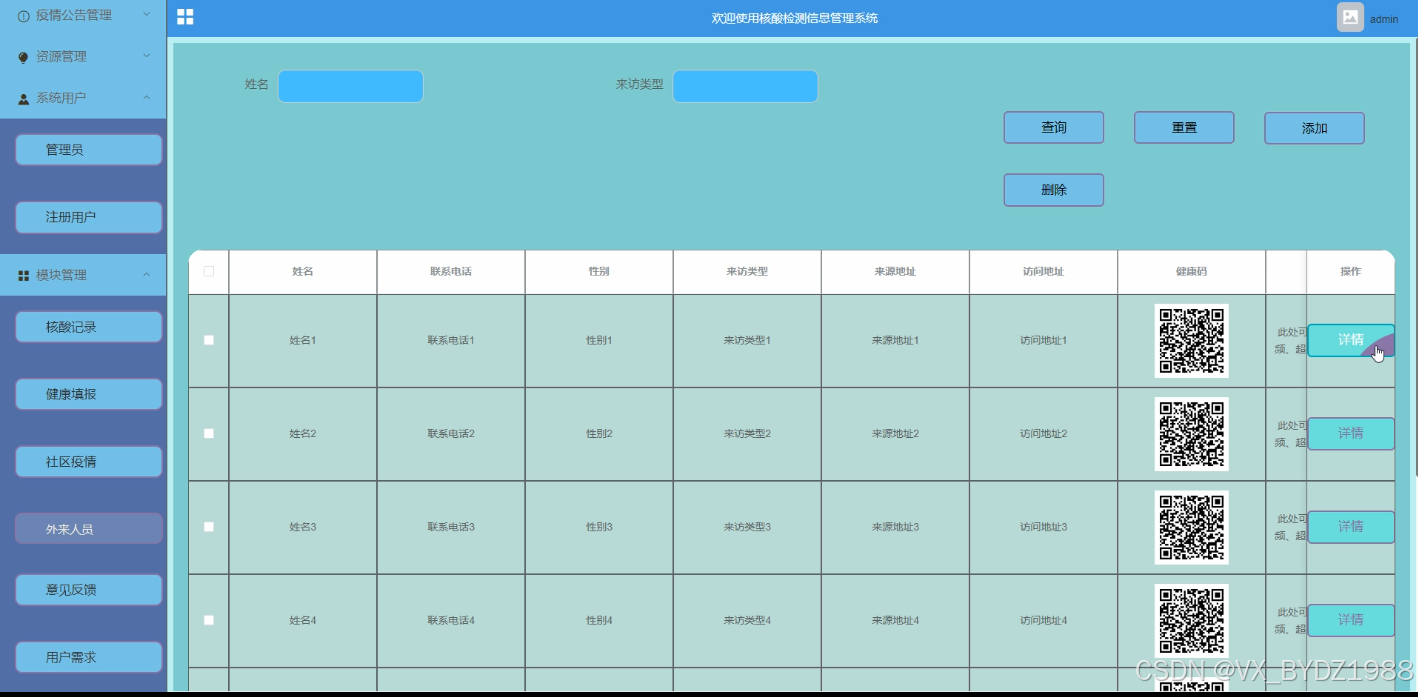The height and width of the screenshot is (697, 1418).
Task: Click the 疫情公告管理 info icon
Action: coord(24,16)
